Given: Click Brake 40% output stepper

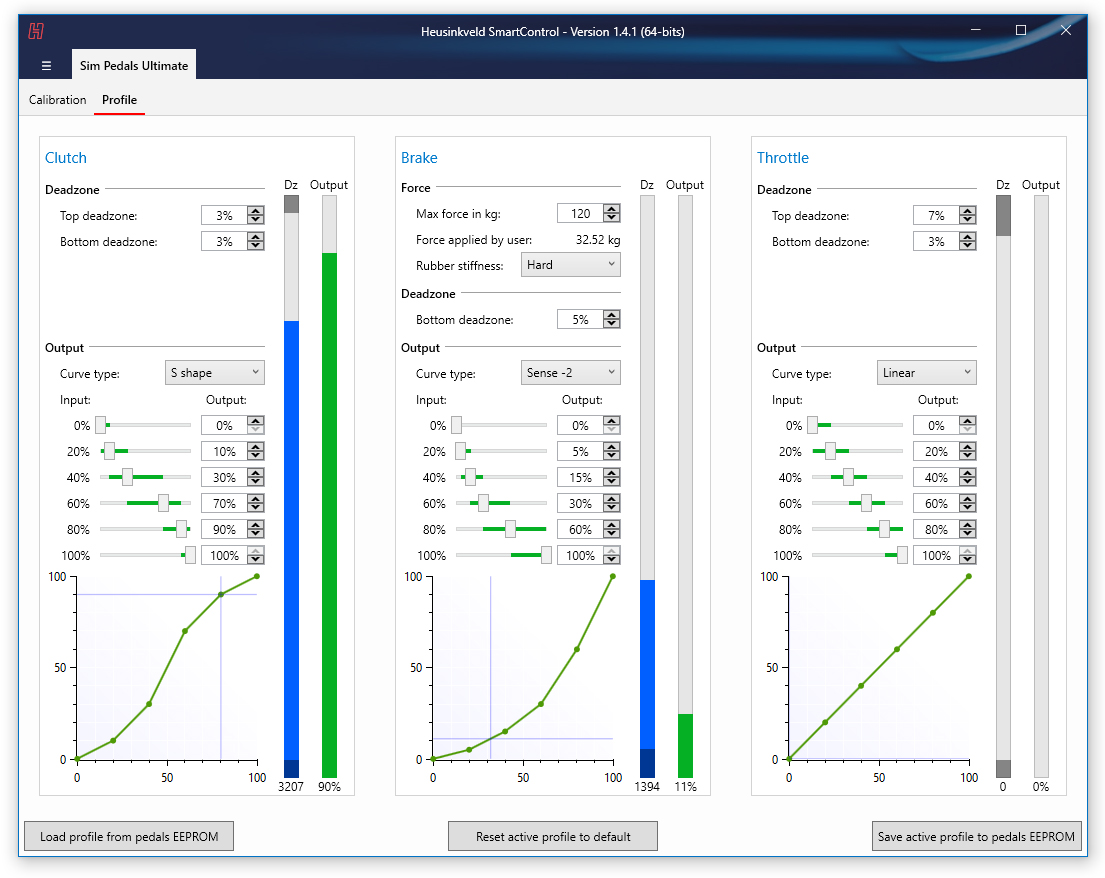Looking at the screenshot, I should (x=612, y=478).
